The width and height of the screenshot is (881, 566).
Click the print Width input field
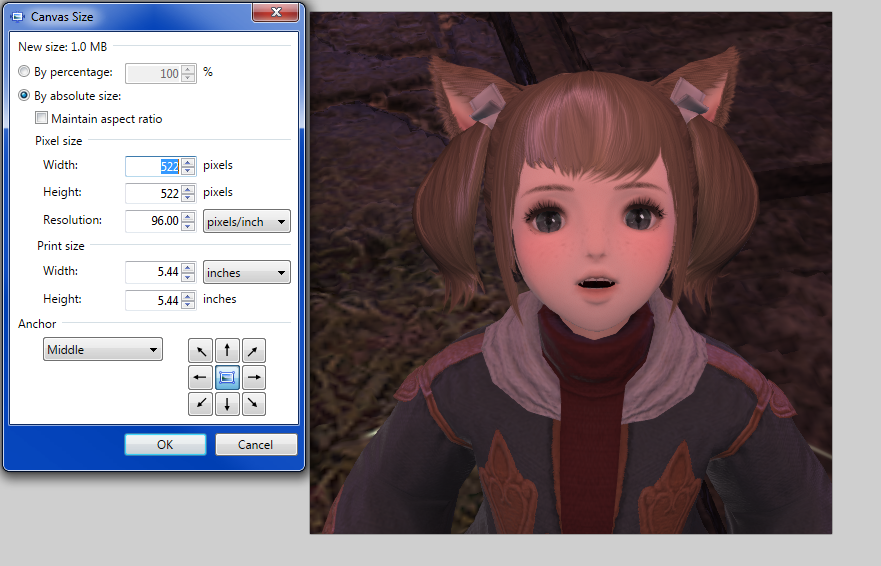coord(153,272)
